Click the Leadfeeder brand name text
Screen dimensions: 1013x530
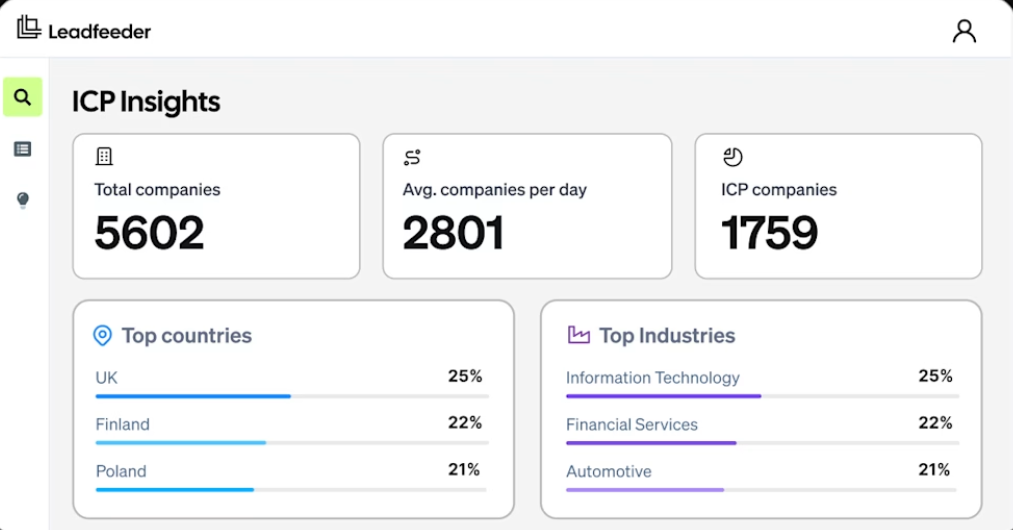click(x=99, y=32)
